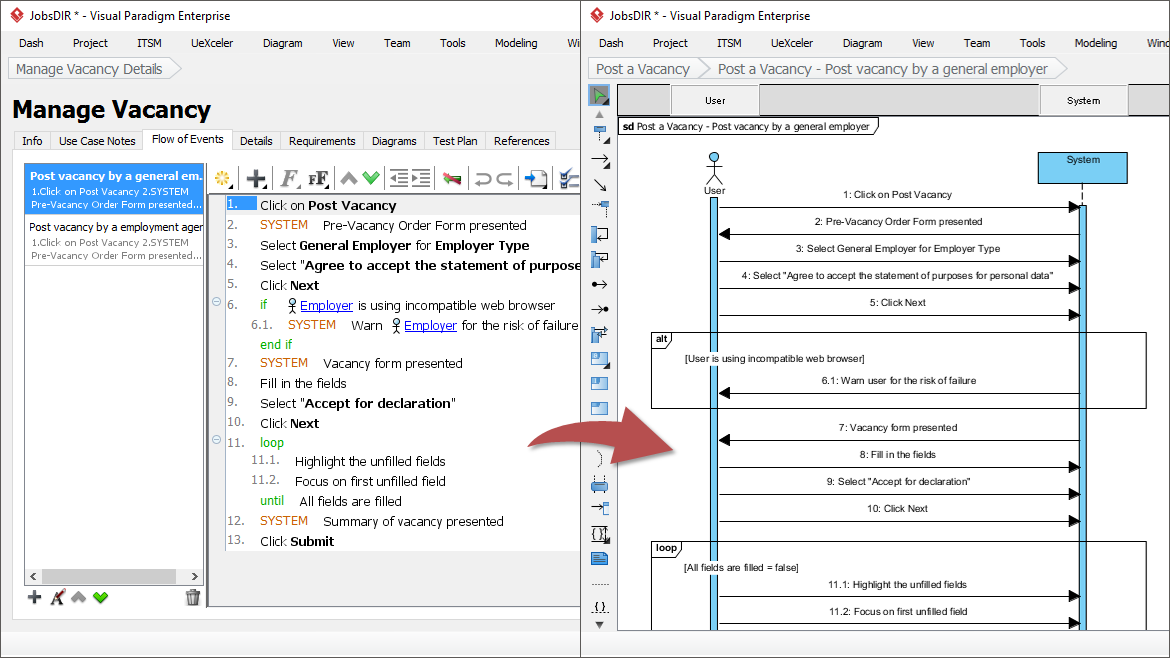The image size is (1170, 658).
Task: Switch to the Diagrams tab
Action: [x=394, y=141]
